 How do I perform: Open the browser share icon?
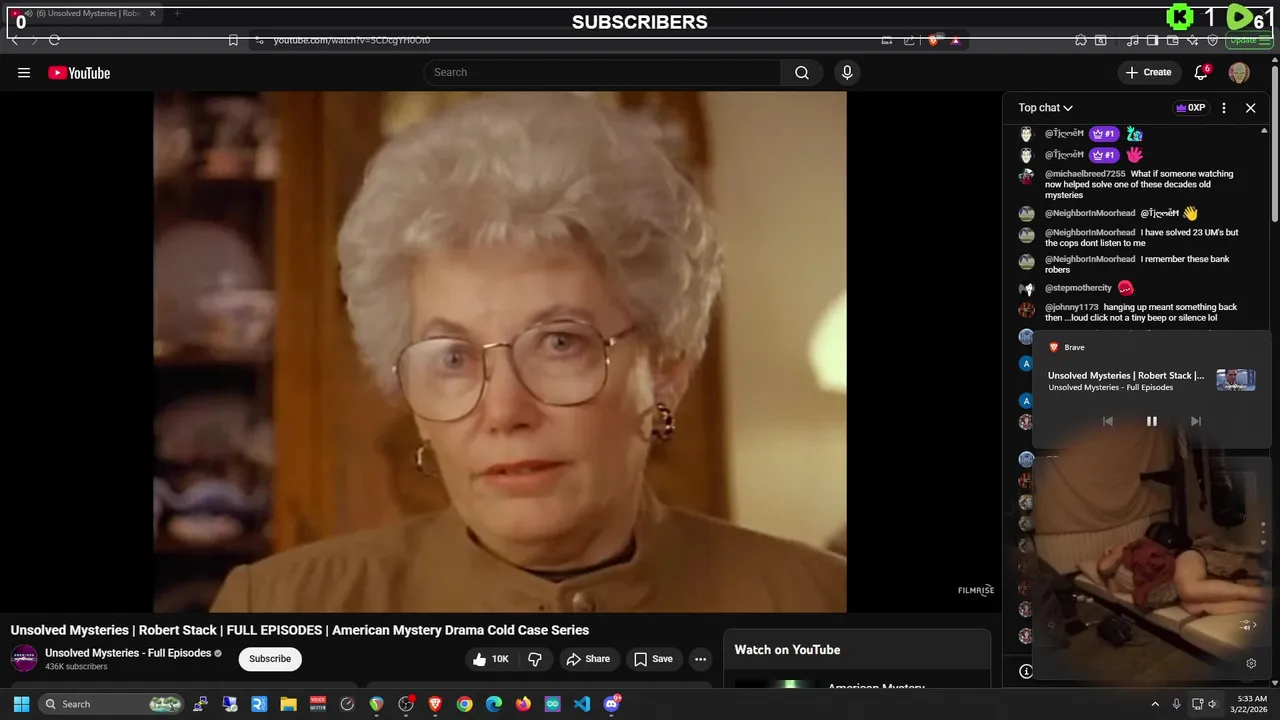[x=909, y=40]
